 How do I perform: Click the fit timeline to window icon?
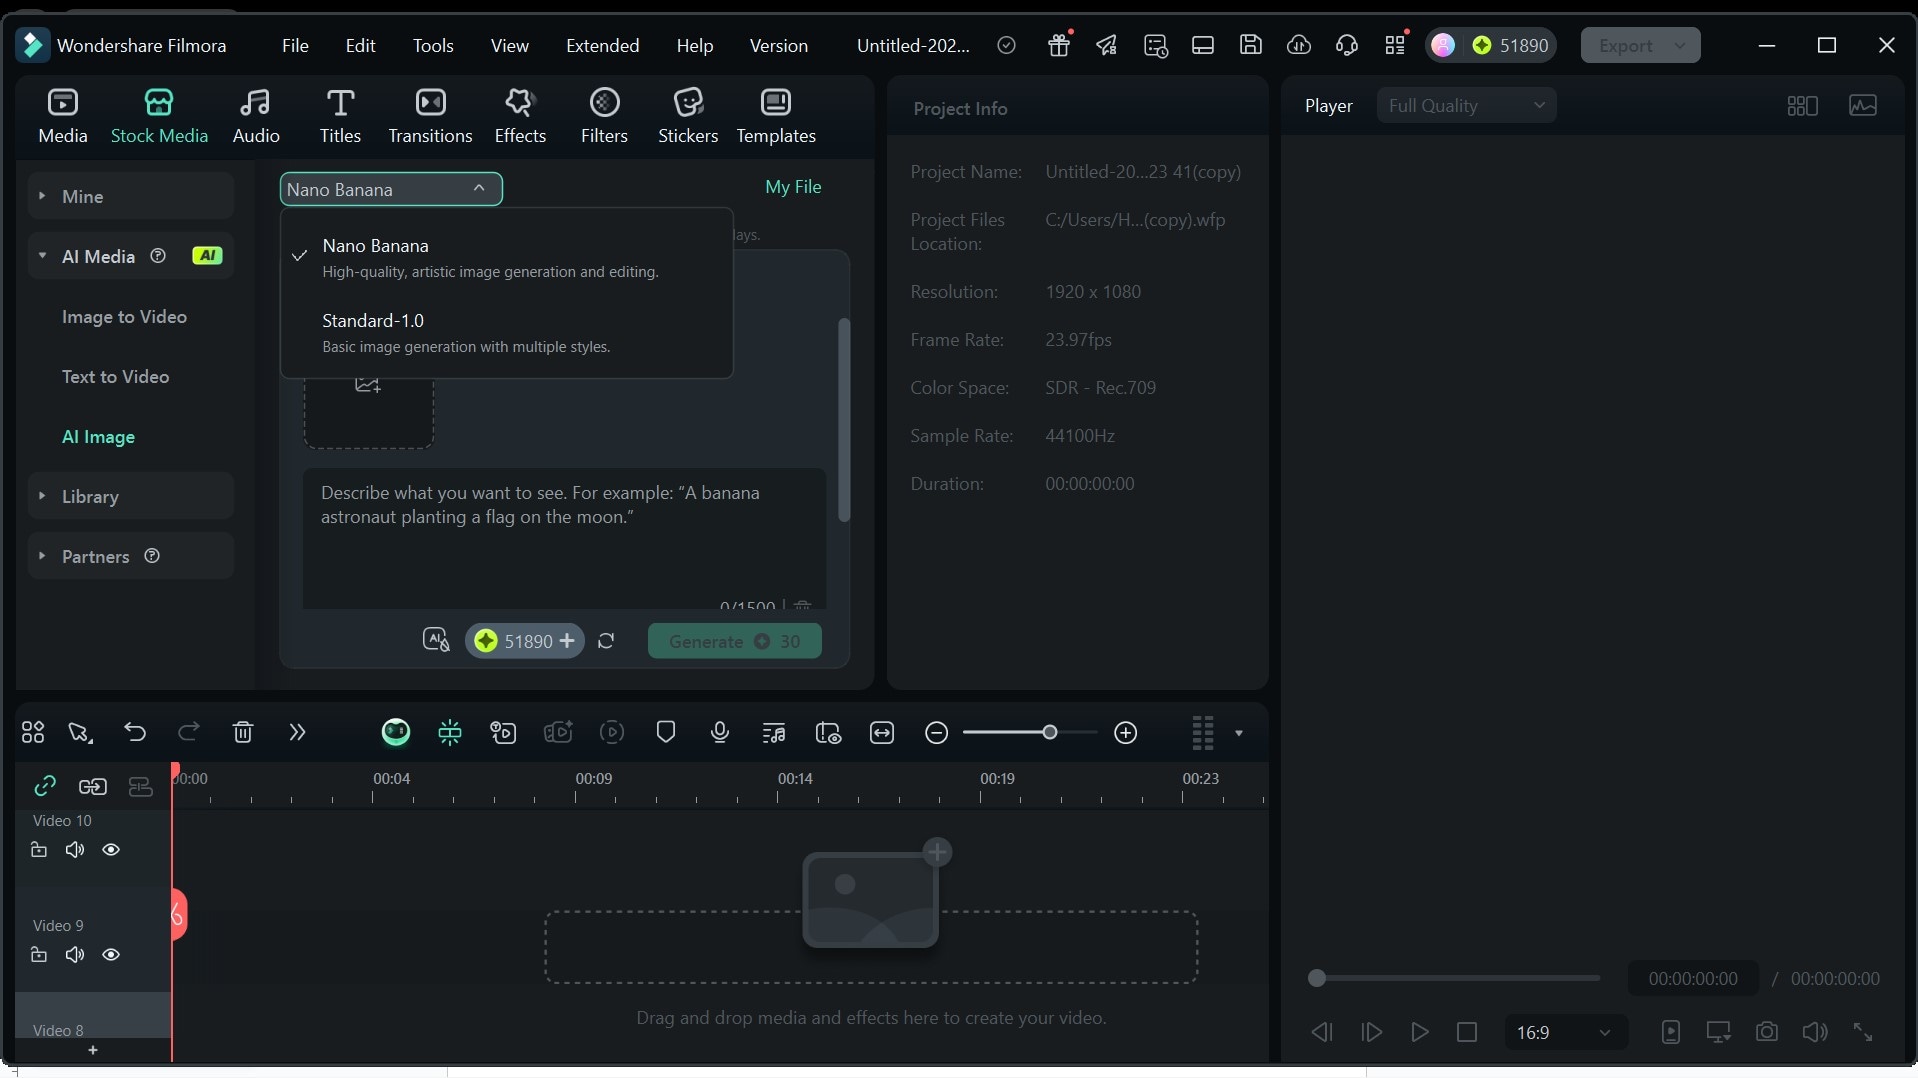(x=882, y=733)
